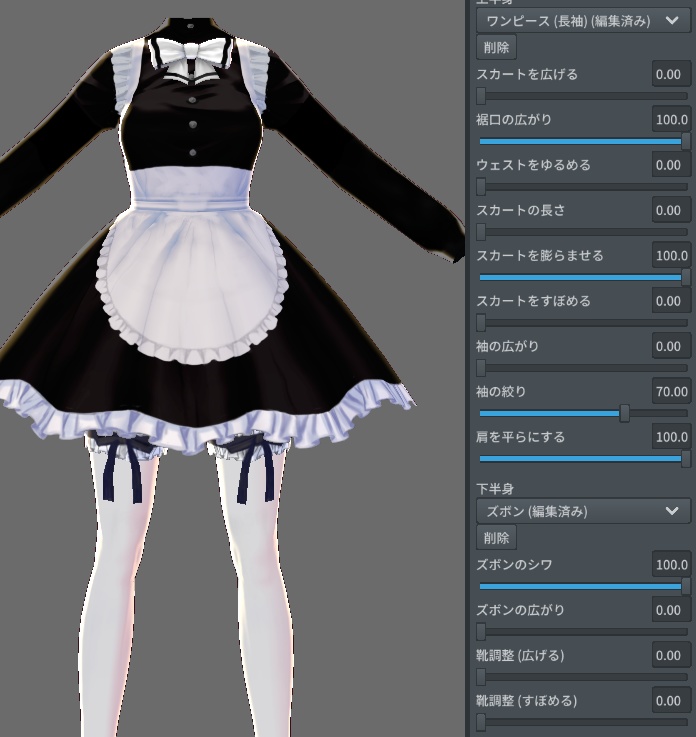
Task: Click the スカートを広げる value field
Action: tap(671, 74)
